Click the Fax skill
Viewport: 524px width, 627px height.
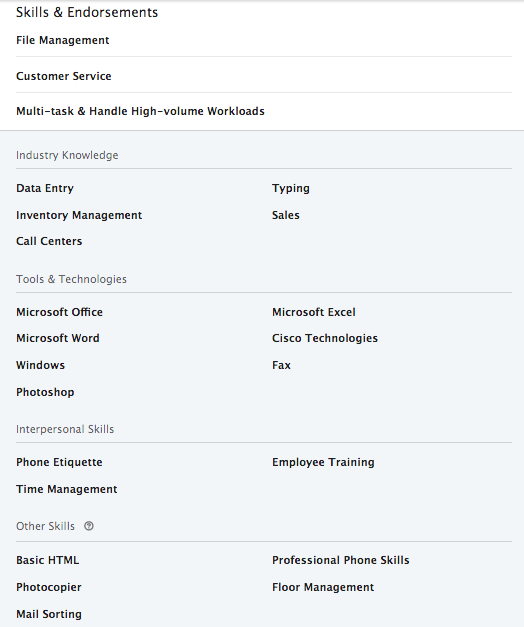tap(281, 365)
